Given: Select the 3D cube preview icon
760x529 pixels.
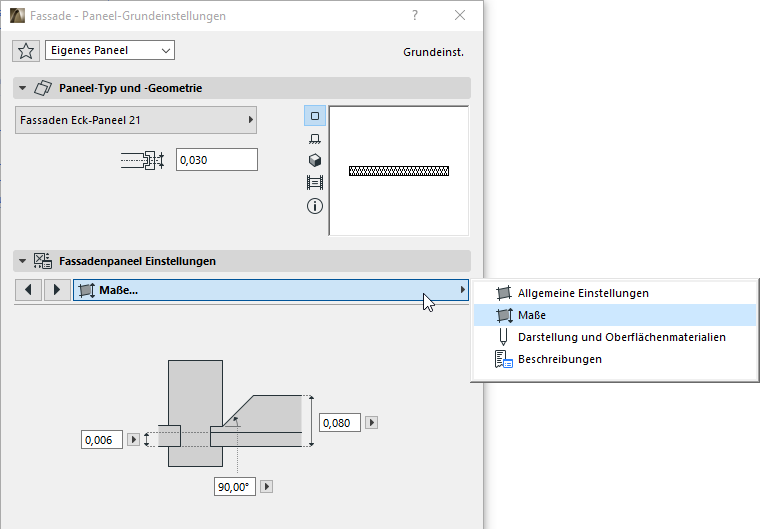Looking at the screenshot, I should [x=315, y=160].
